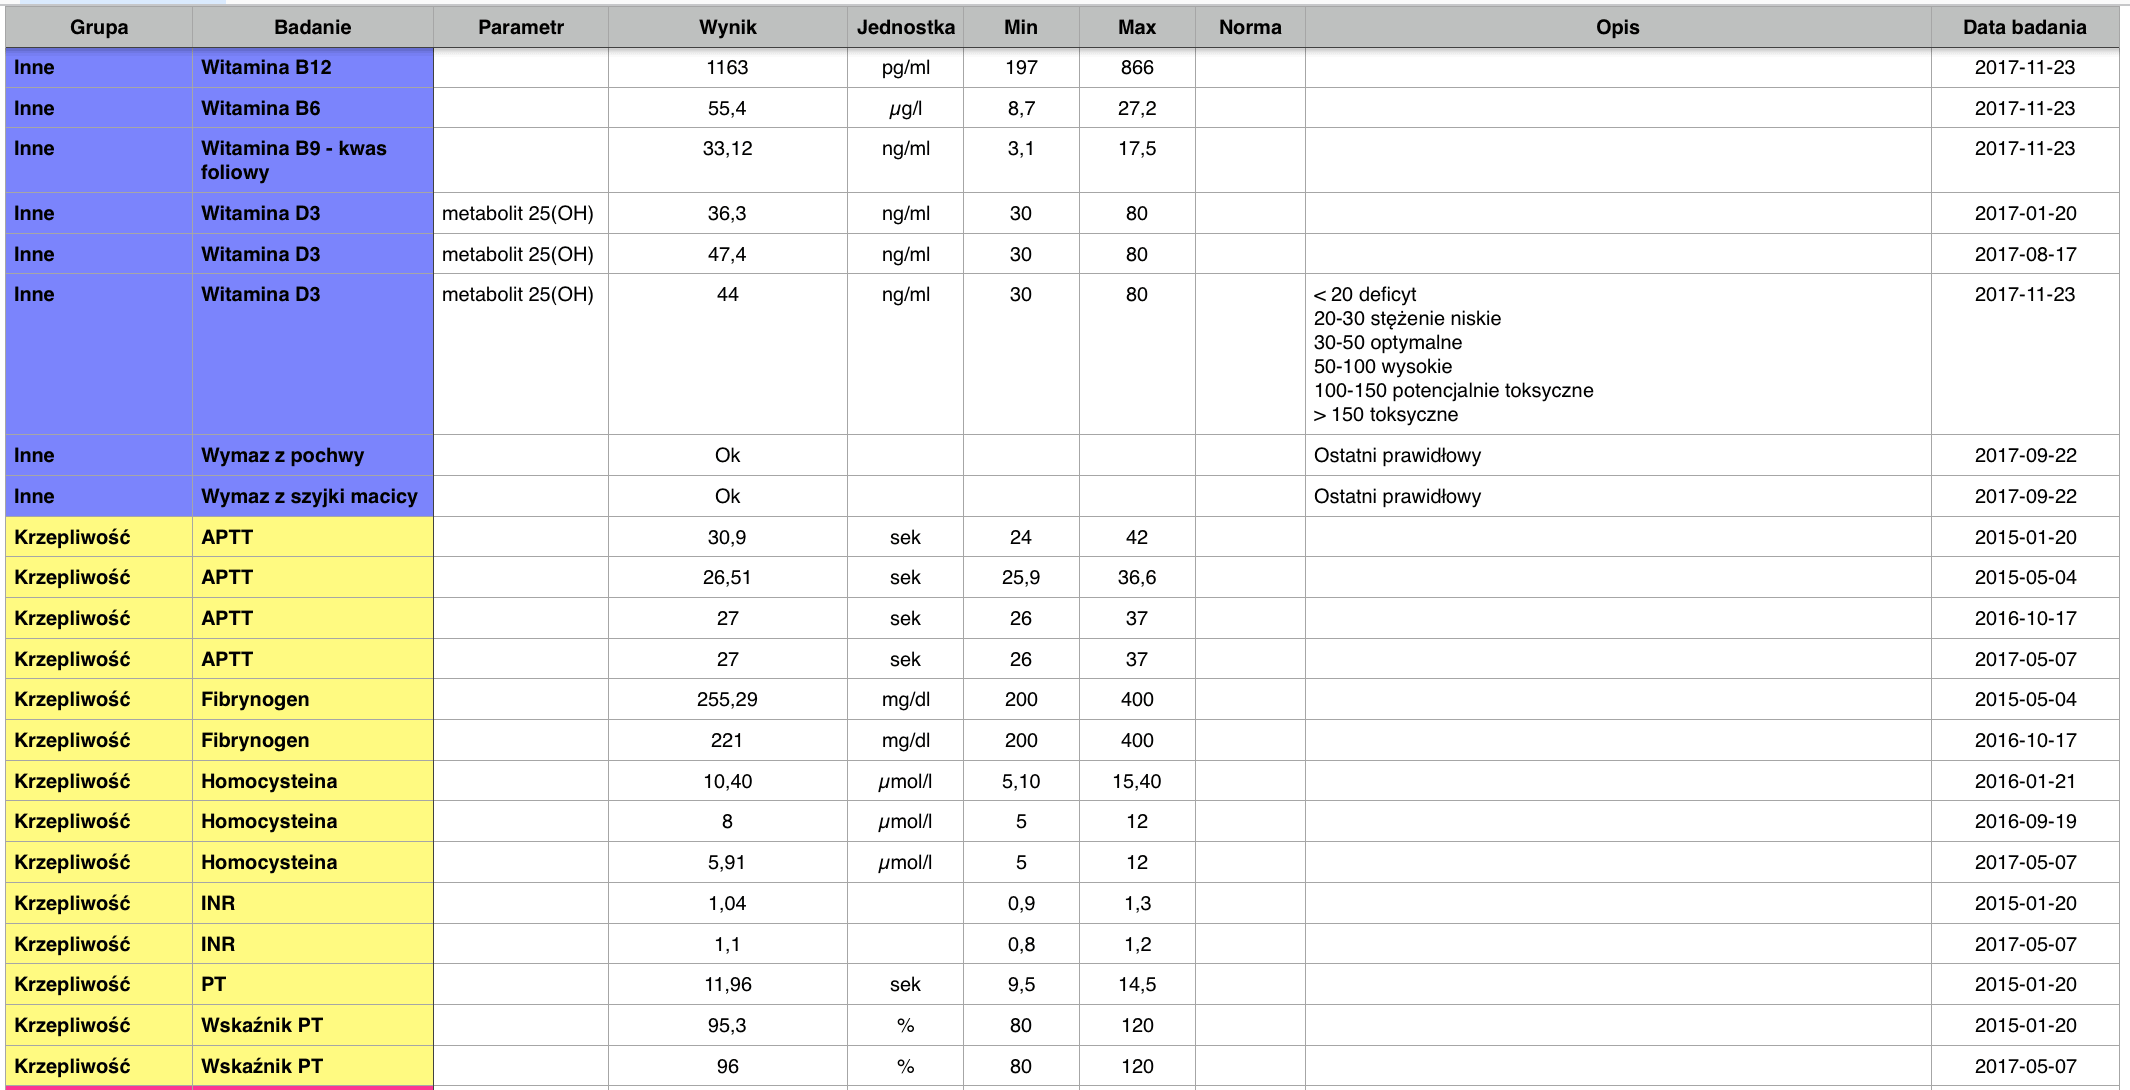Click the Wymaz z szyjki macicy cell
The width and height of the screenshot is (2130, 1090).
pyautogui.click(x=313, y=496)
